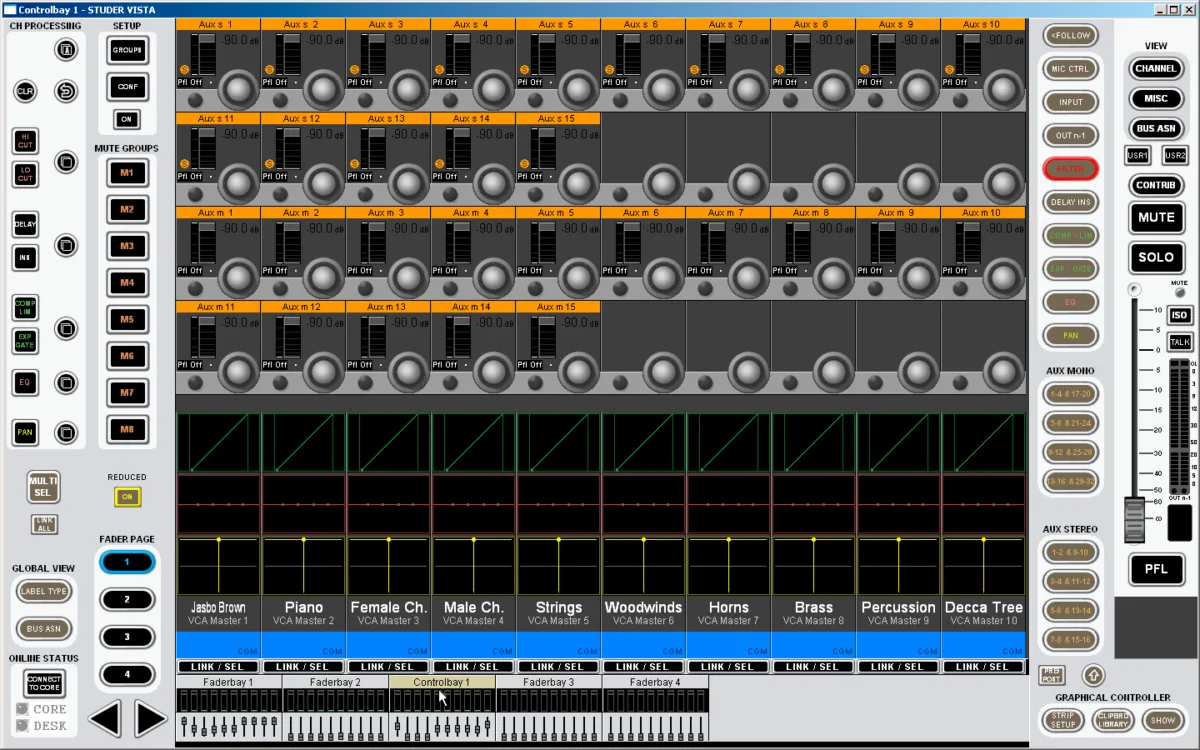The image size is (1200, 750).
Task: Toggle the REDUCED ON button
Action: (x=127, y=497)
